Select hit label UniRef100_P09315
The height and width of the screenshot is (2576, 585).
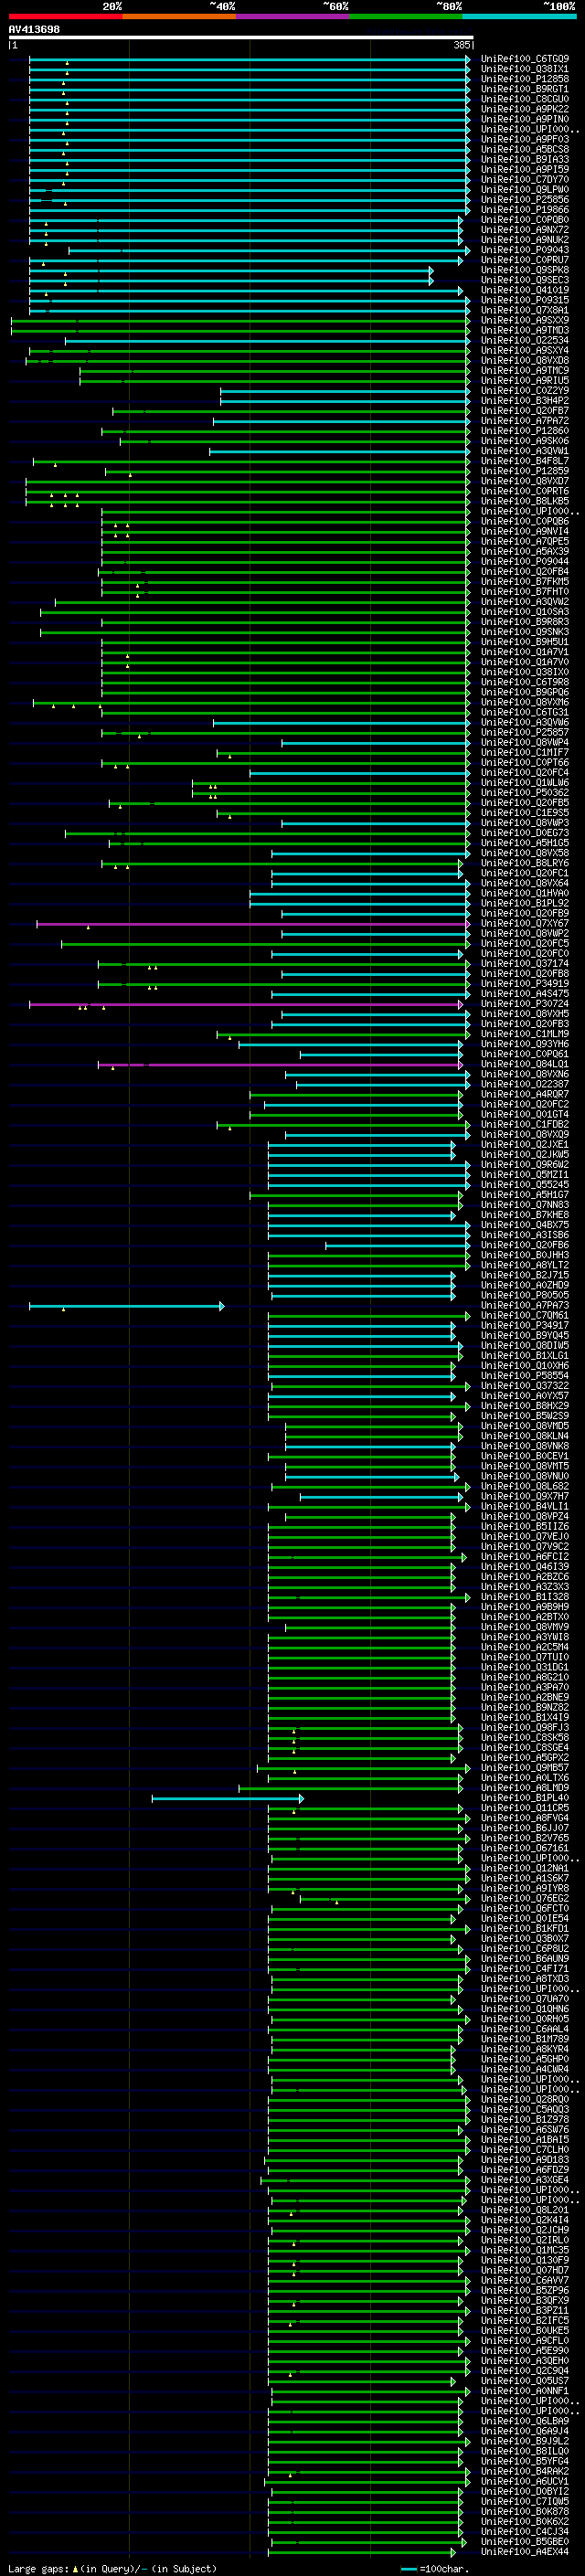click(525, 300)
